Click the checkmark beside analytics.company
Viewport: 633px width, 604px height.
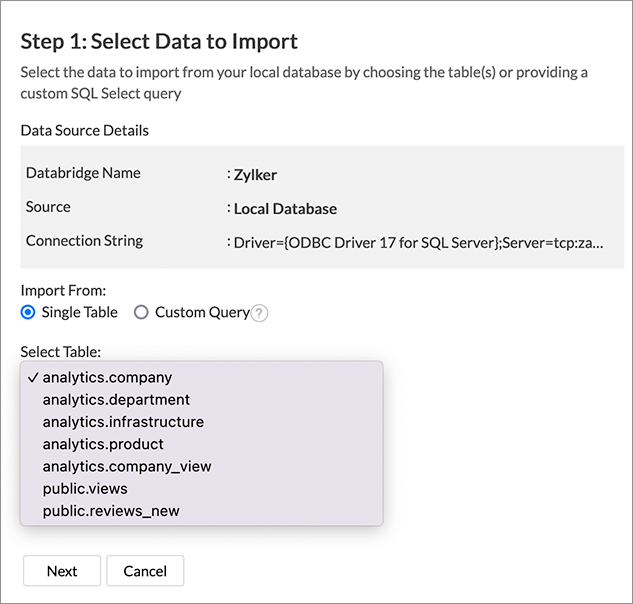[x=33, y=378]
